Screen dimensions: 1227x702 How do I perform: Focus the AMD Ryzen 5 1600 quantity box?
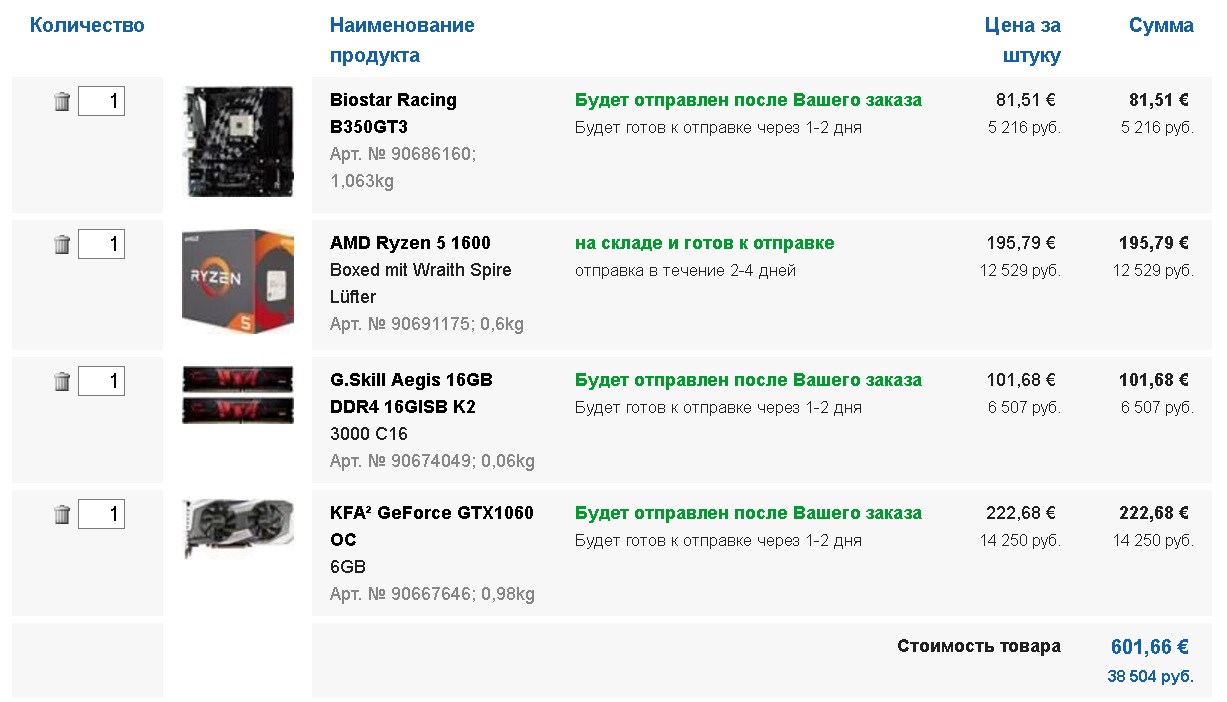pyautogui.click(x=101, y=244)
